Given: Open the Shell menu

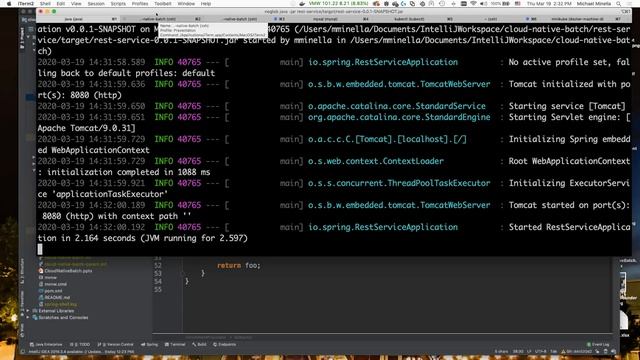Looking at the screenshot, I should [x=45, y=4].
